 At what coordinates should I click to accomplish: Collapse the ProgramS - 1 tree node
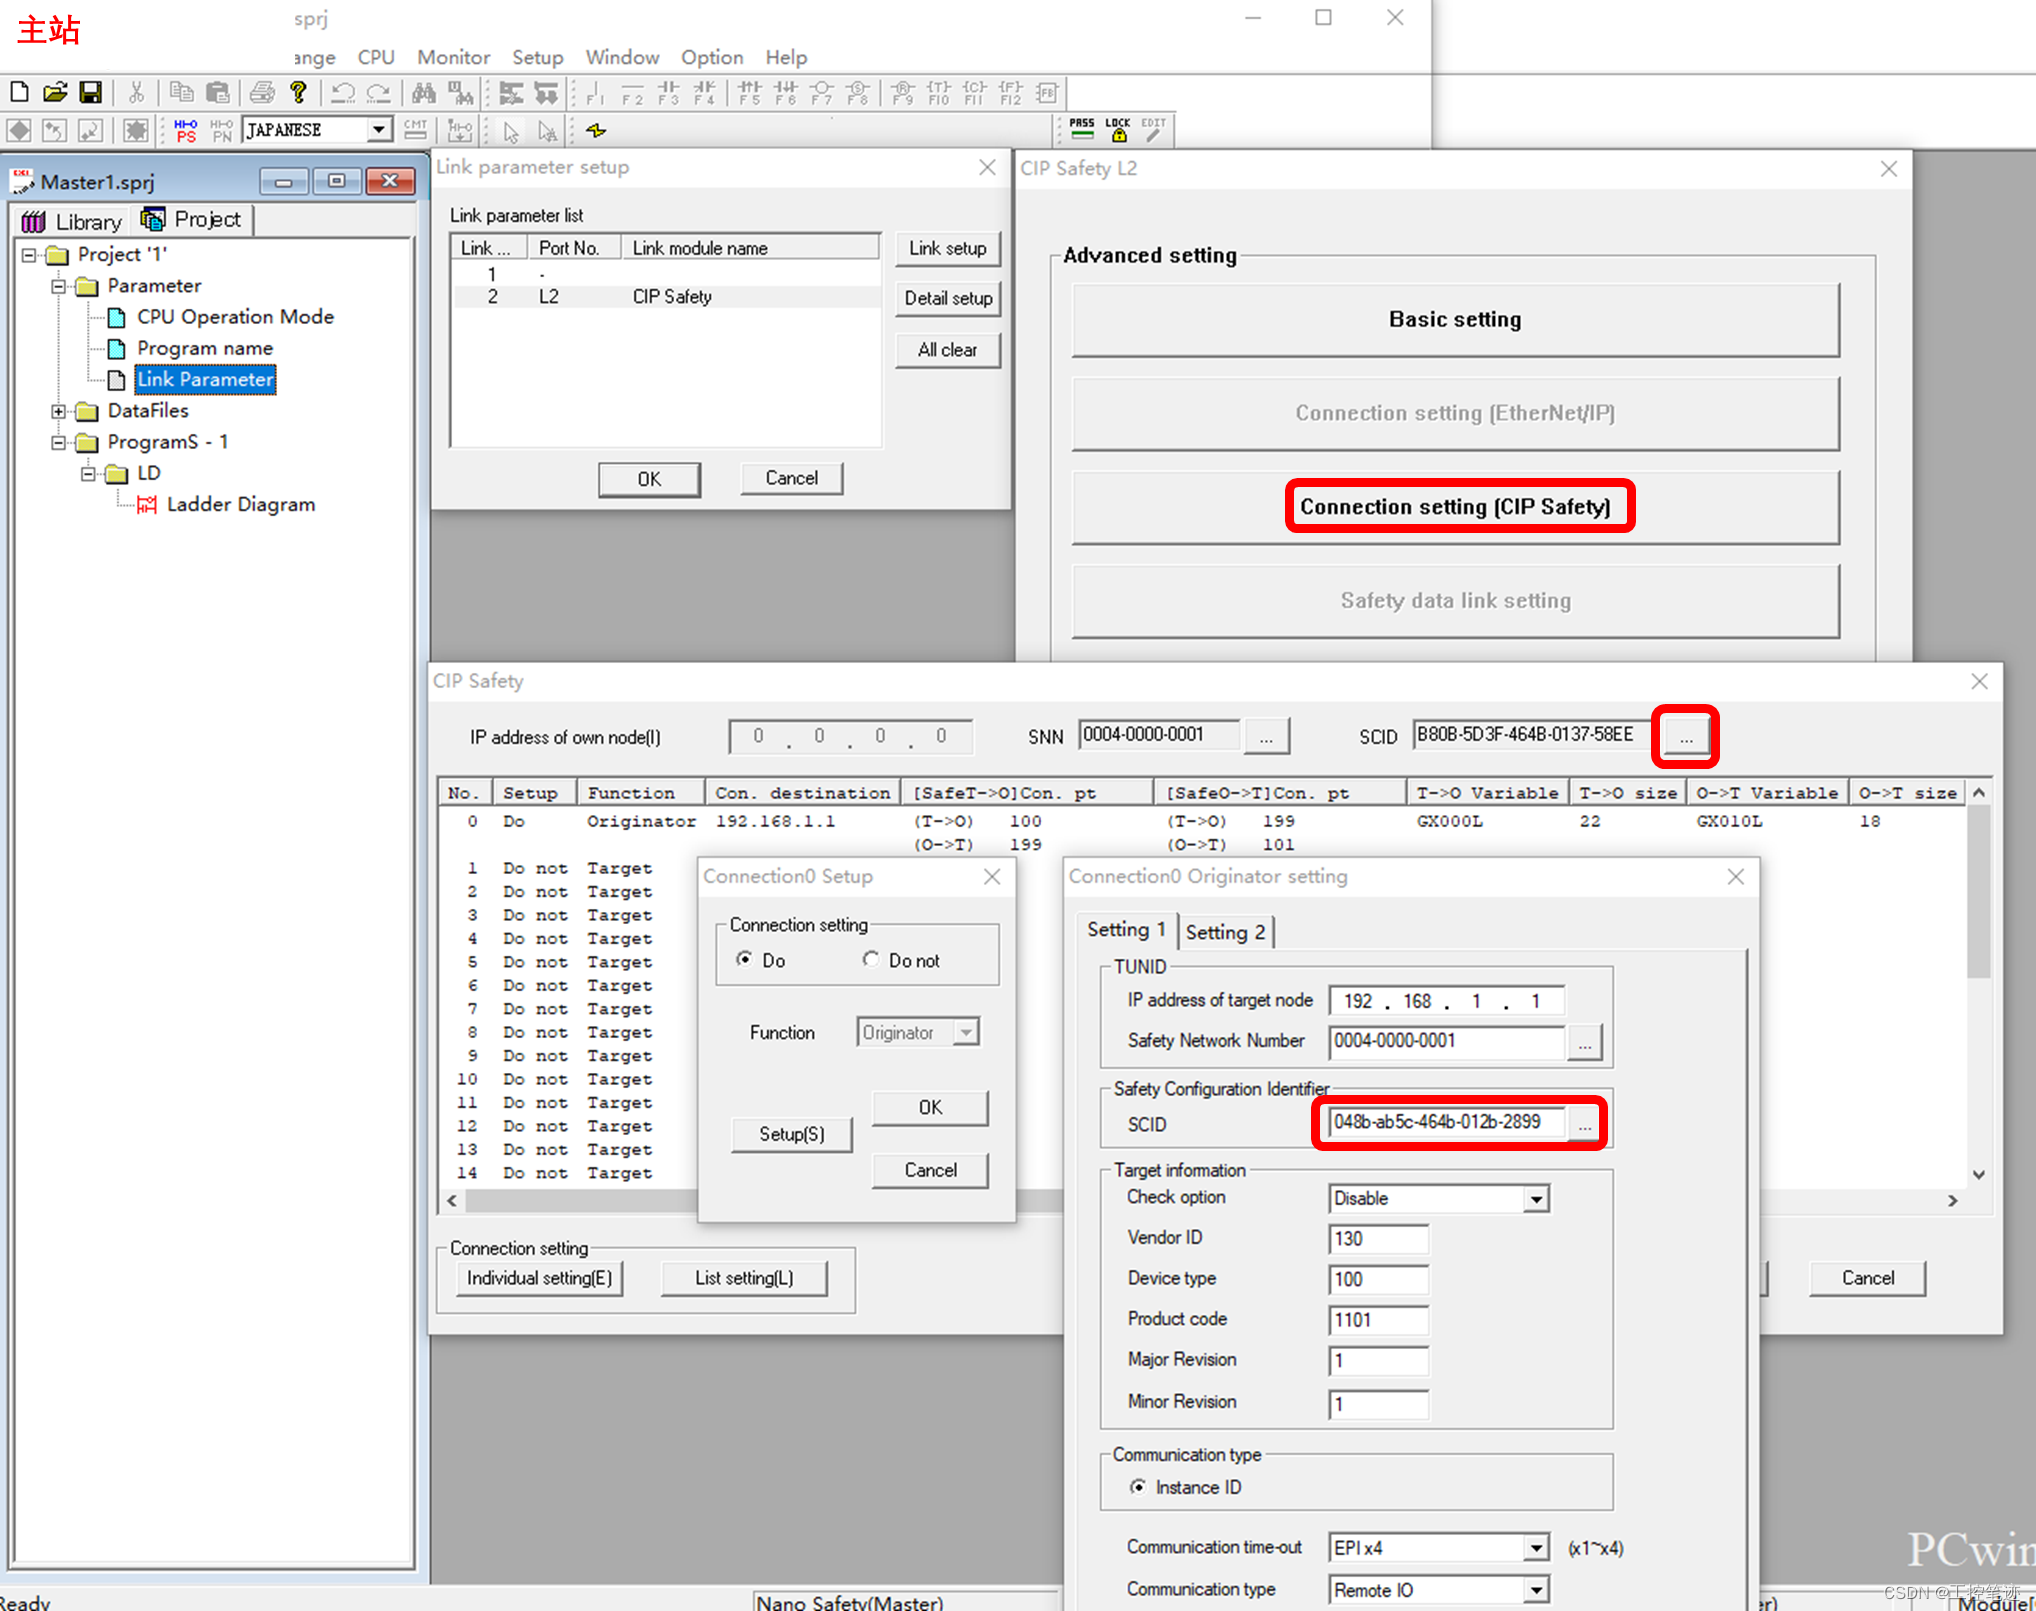coord(59,442)
